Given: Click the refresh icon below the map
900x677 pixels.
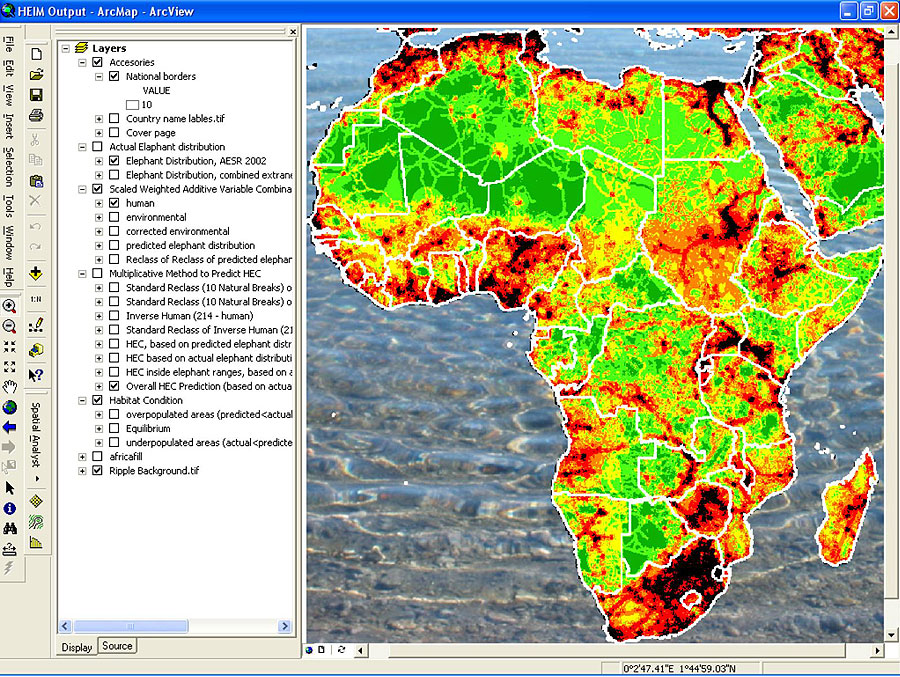Looking at the screenshot, I should click(x=342, y=650).
